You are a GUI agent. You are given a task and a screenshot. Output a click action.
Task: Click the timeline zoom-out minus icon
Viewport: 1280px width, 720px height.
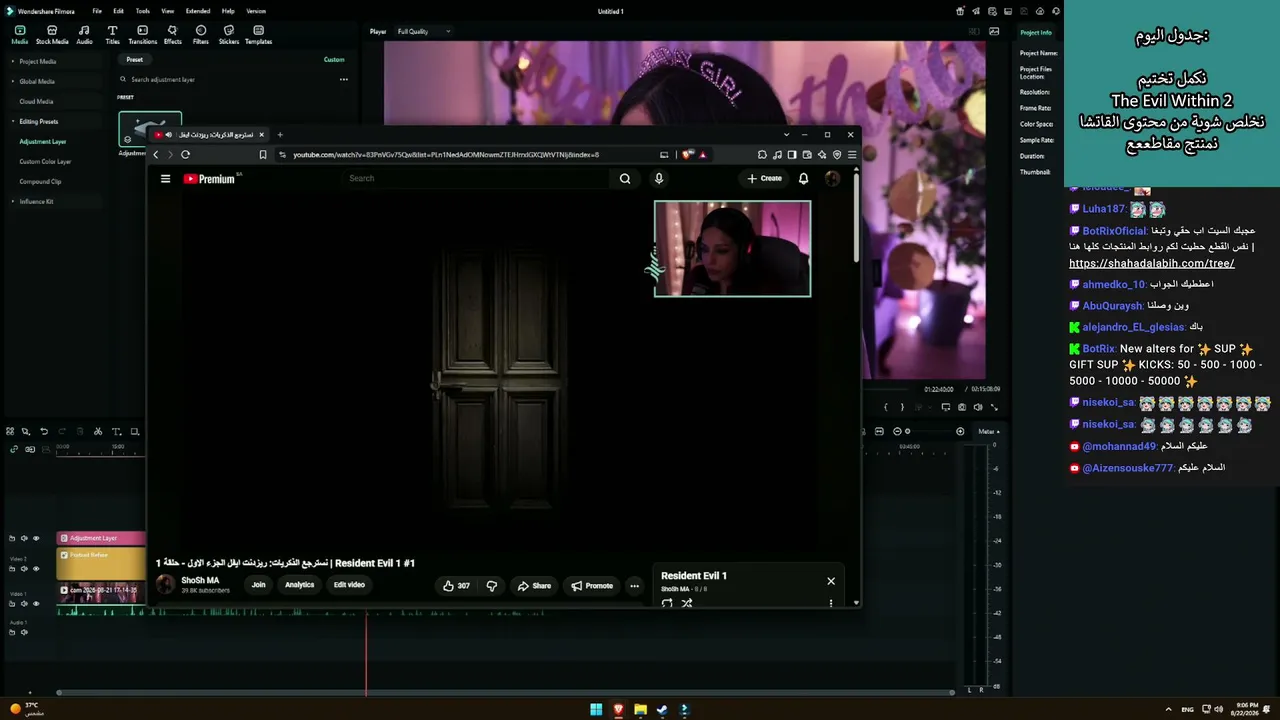pos(897,431)
